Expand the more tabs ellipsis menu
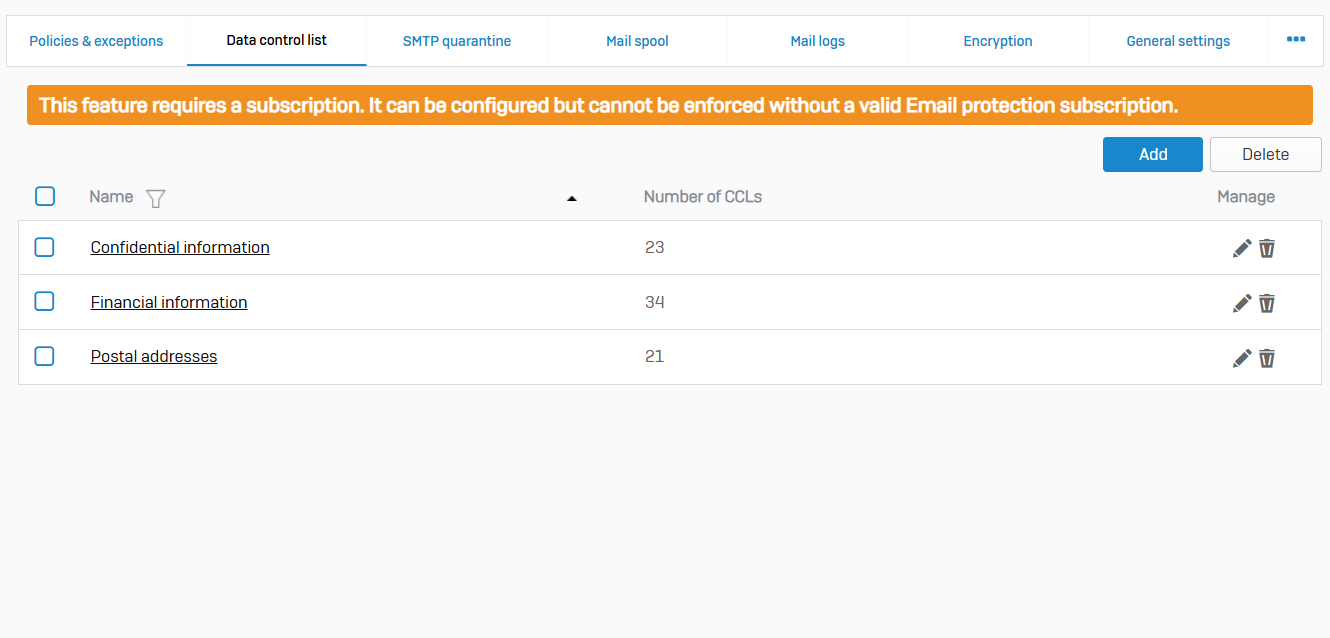 click(x=1296, y=40)
